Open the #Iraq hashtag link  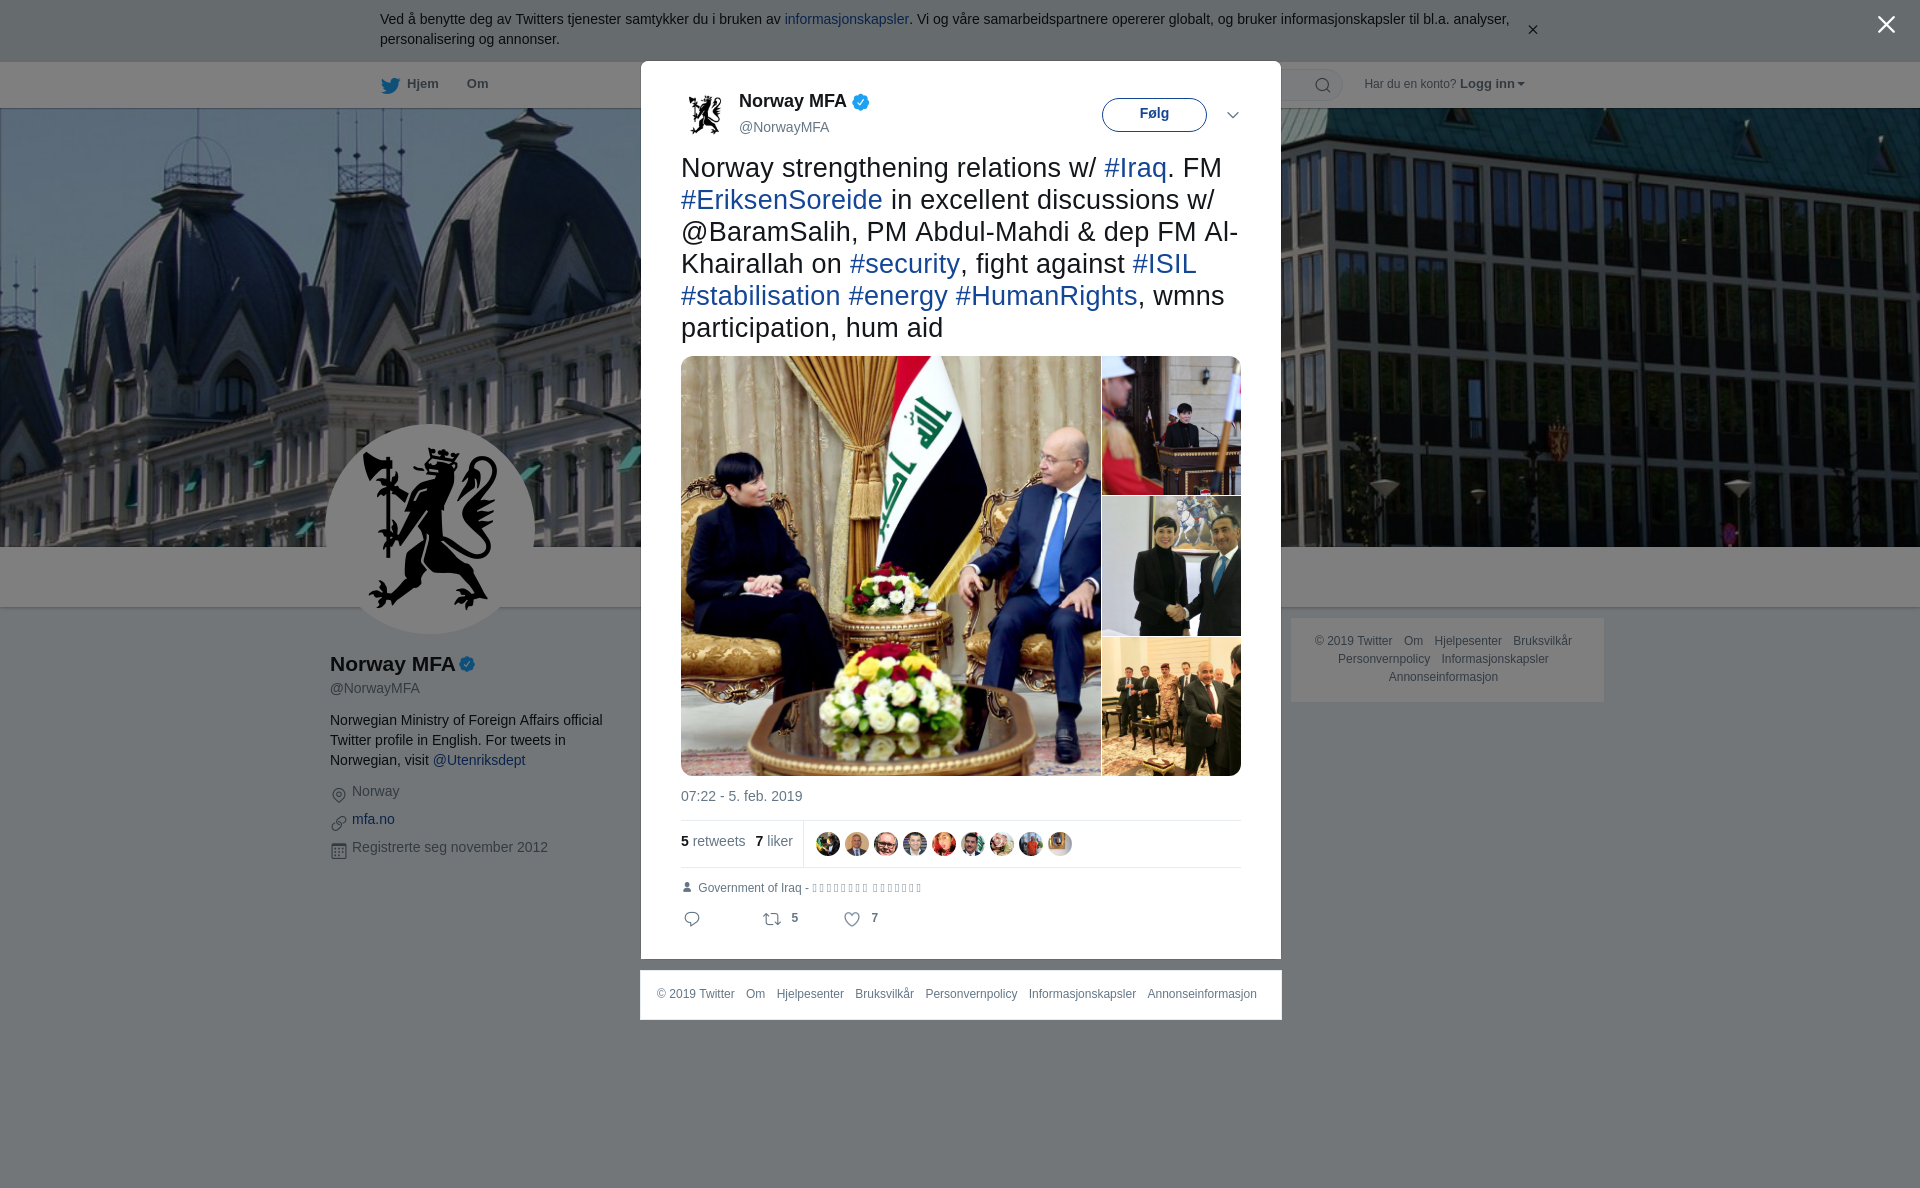pos(1135,168)
